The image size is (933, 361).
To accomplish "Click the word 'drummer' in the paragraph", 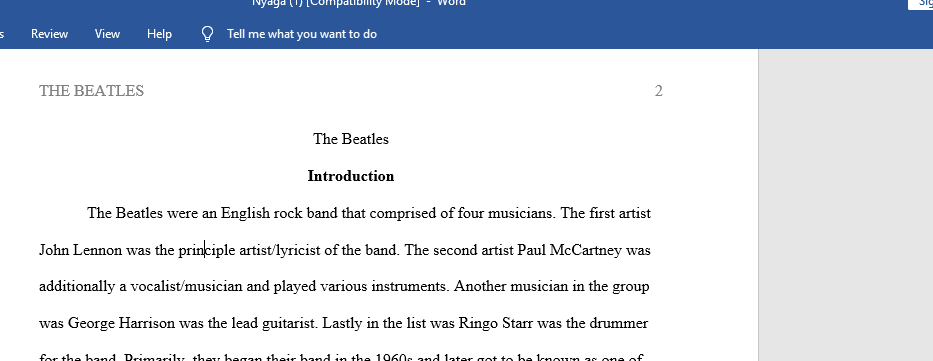I will tap(618, 324).
